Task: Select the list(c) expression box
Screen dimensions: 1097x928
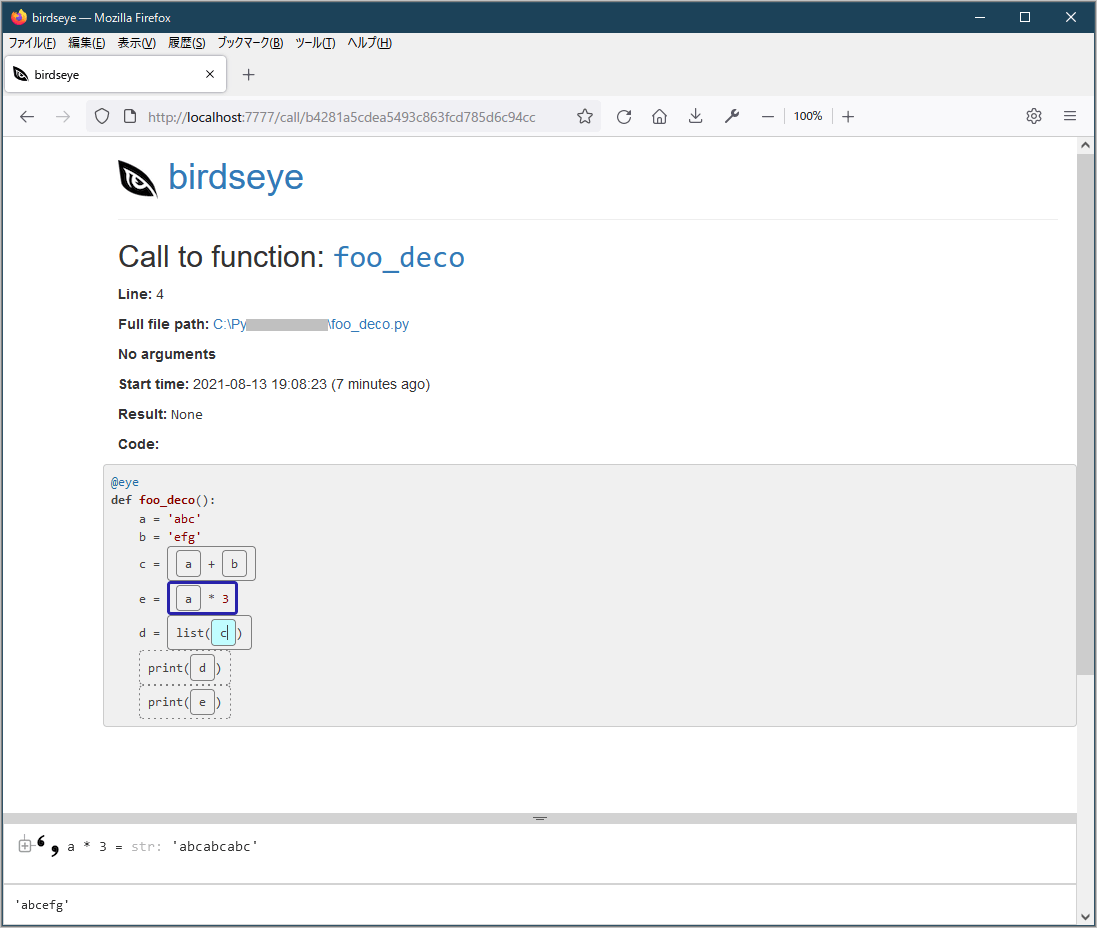Action: point(209,633)
